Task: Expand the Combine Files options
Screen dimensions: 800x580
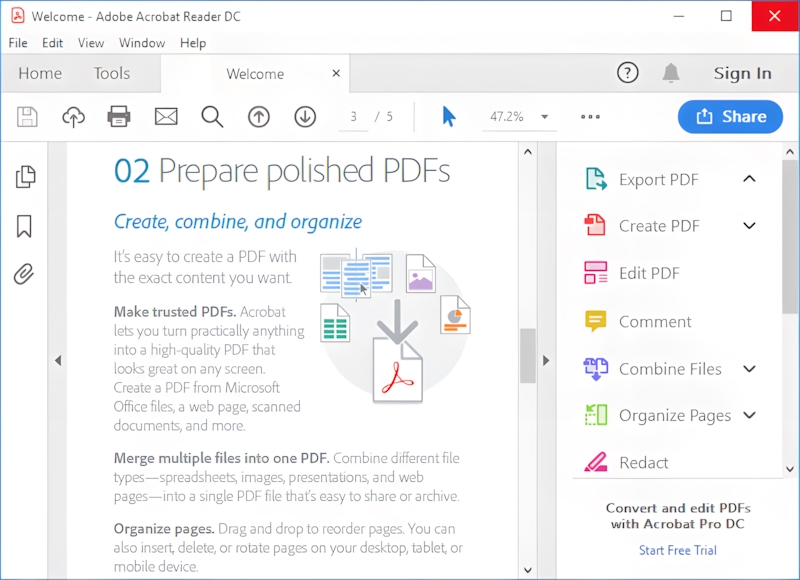Action: coord(749,369)
